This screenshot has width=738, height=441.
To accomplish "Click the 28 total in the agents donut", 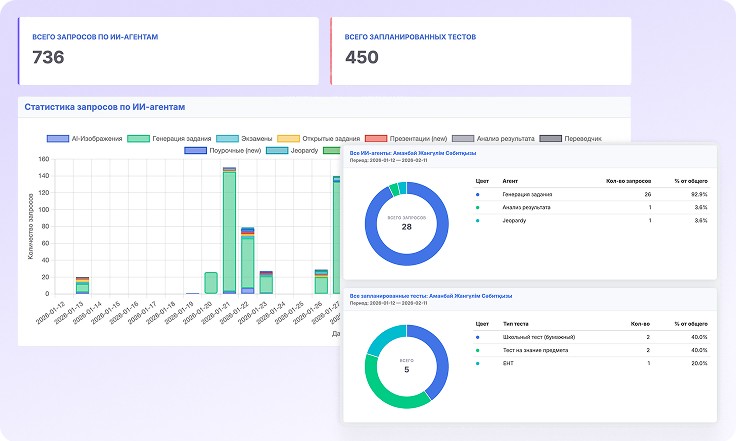I will pos(407,227).
